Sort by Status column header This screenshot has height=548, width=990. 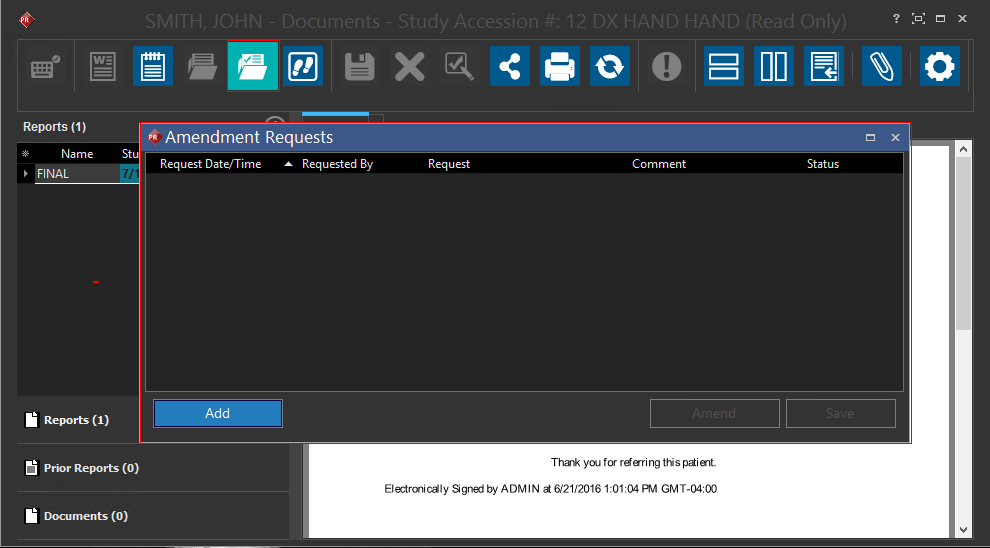[822, 164]
